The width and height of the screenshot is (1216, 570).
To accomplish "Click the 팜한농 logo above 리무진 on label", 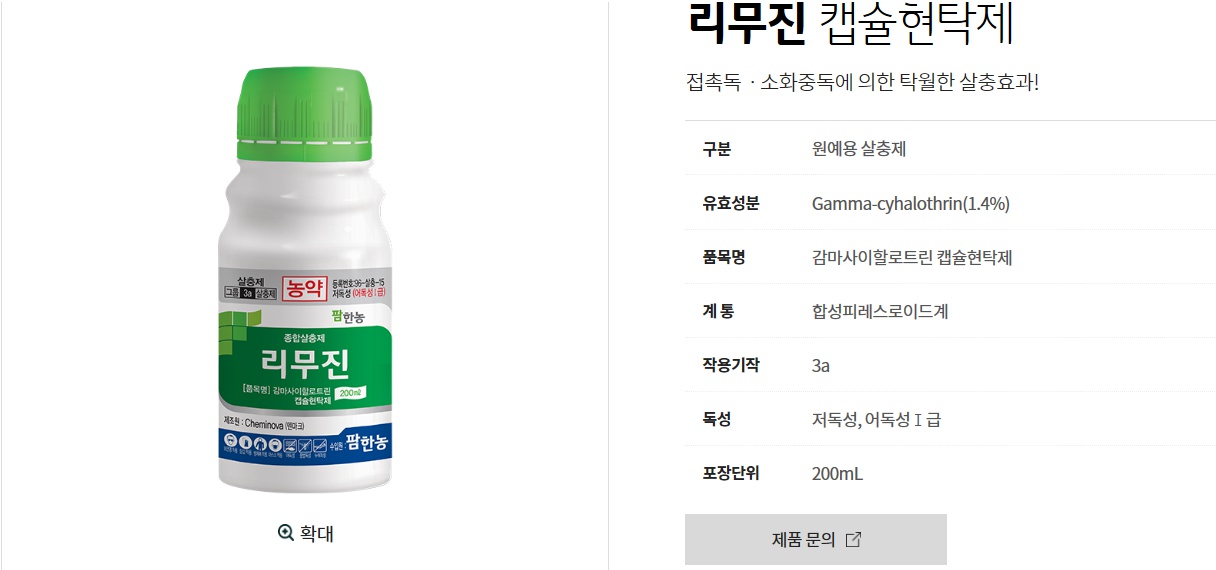I will point(350,320).
